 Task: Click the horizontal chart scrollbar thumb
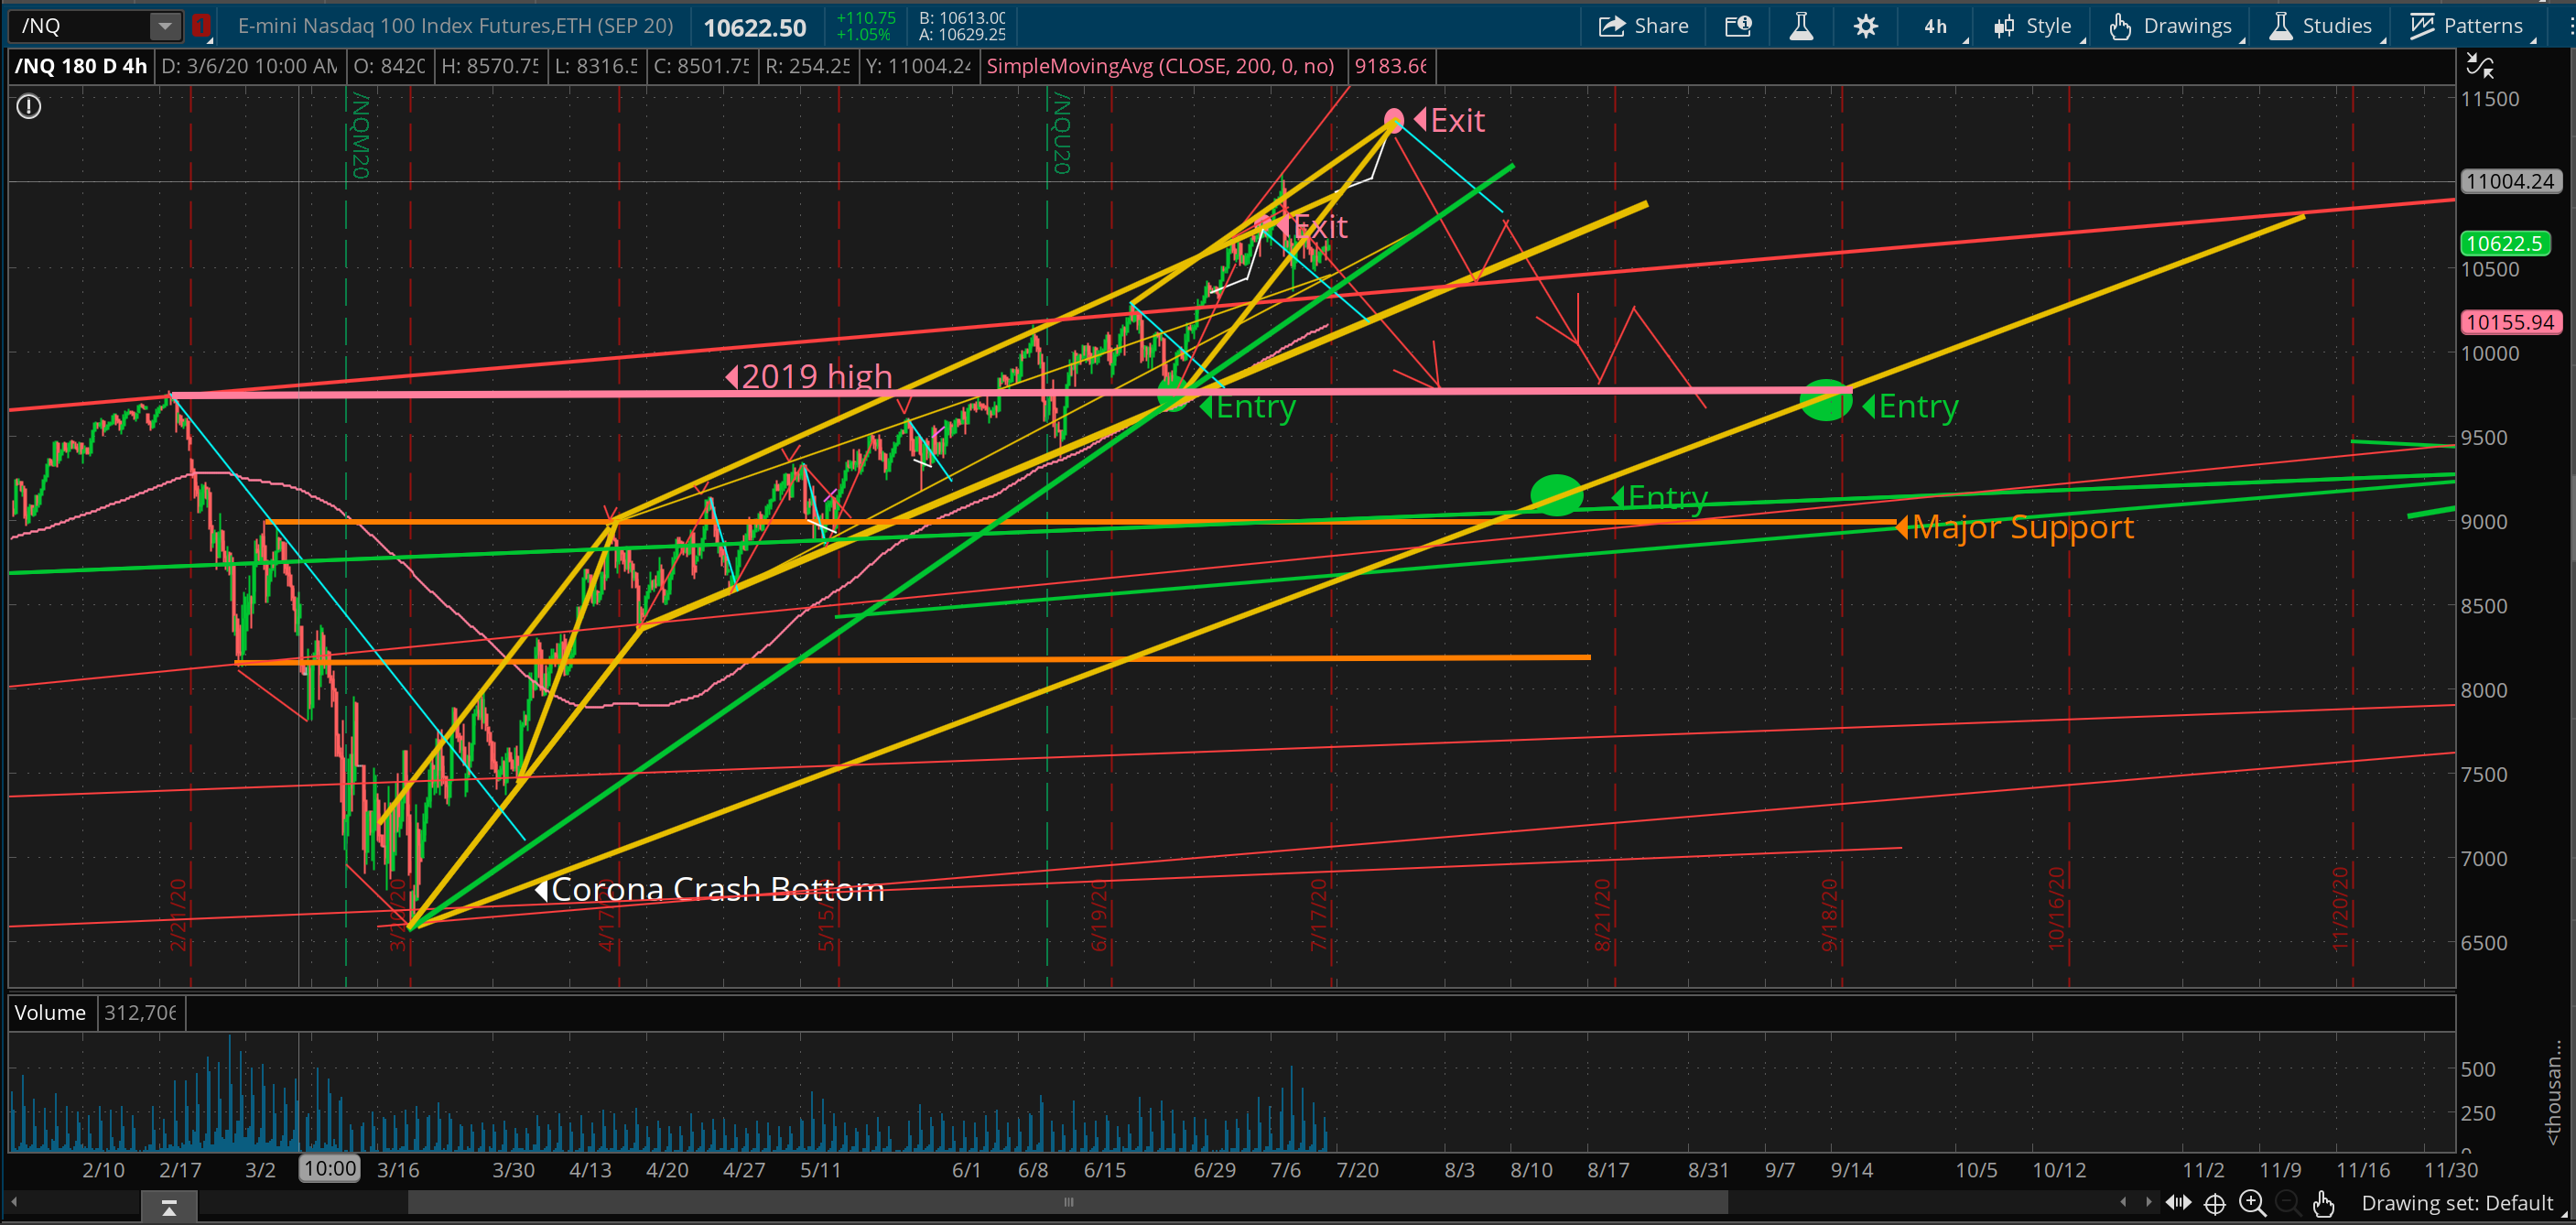click(x=1067, y=1202)
